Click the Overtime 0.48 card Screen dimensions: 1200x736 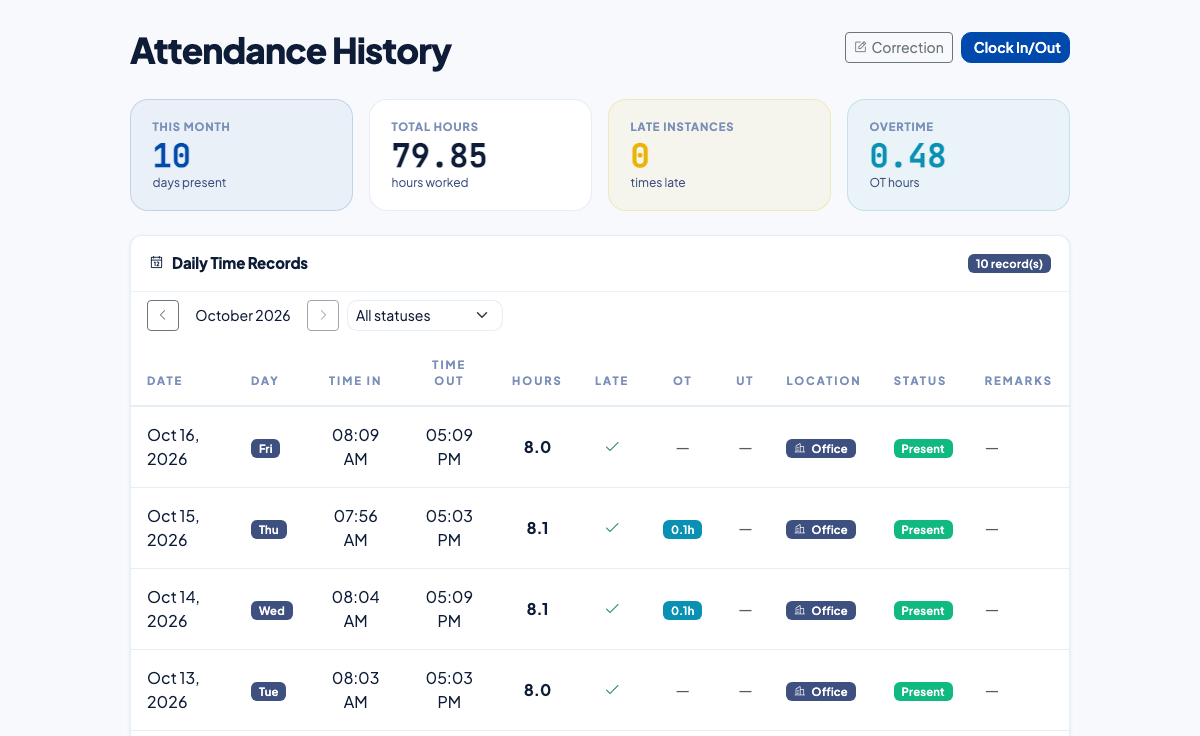pos(958,155)
